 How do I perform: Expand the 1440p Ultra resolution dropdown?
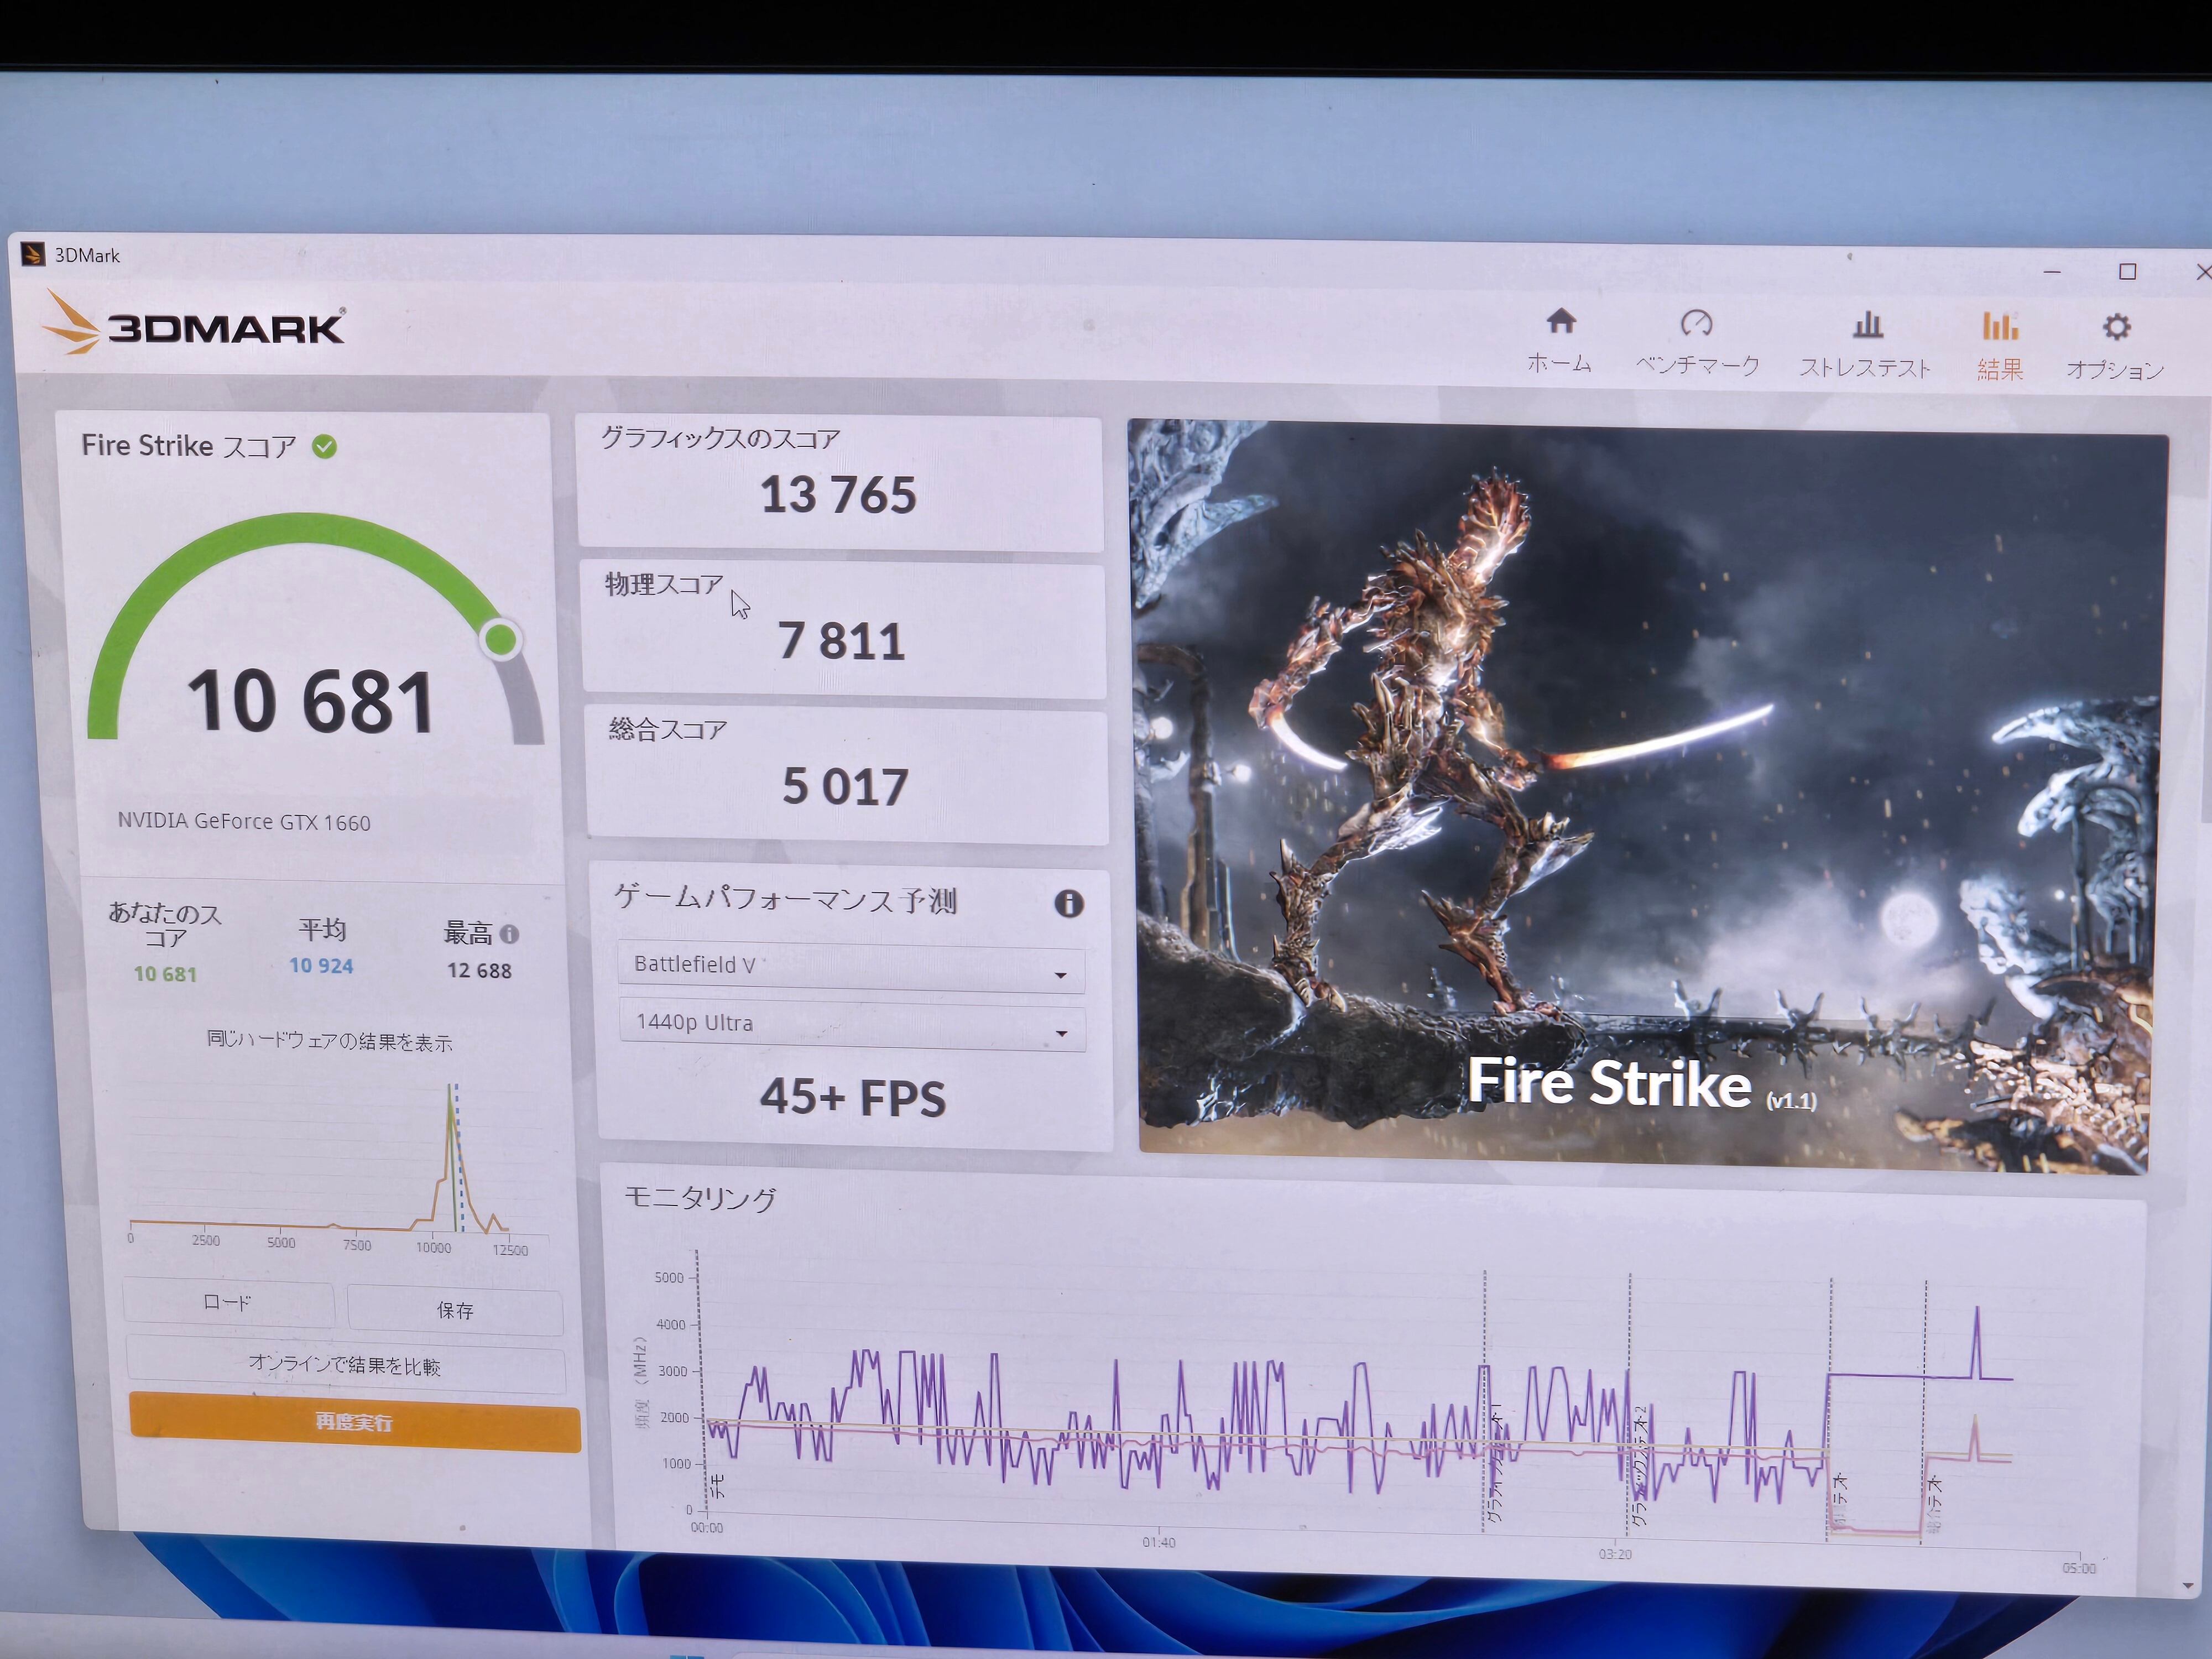coord(850,1024)
